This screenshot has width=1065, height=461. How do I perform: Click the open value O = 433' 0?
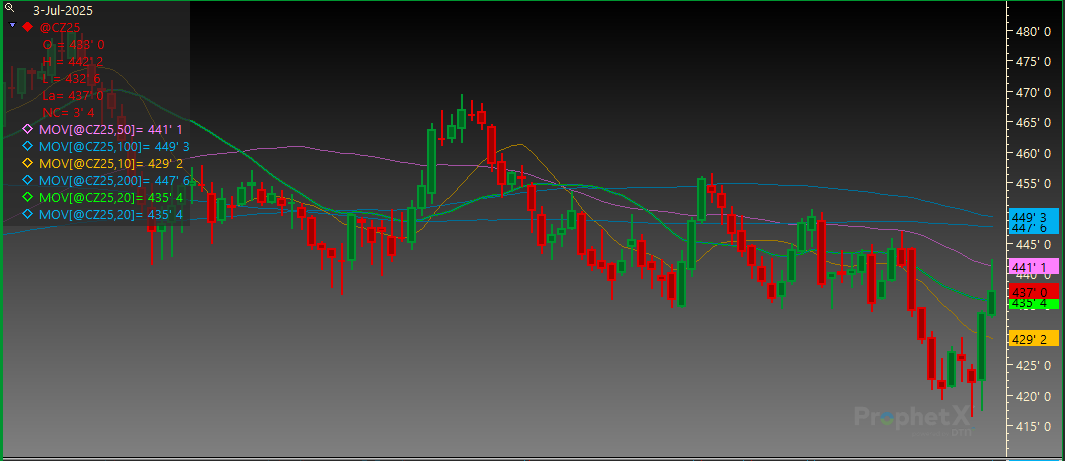[x=73, y=45]
